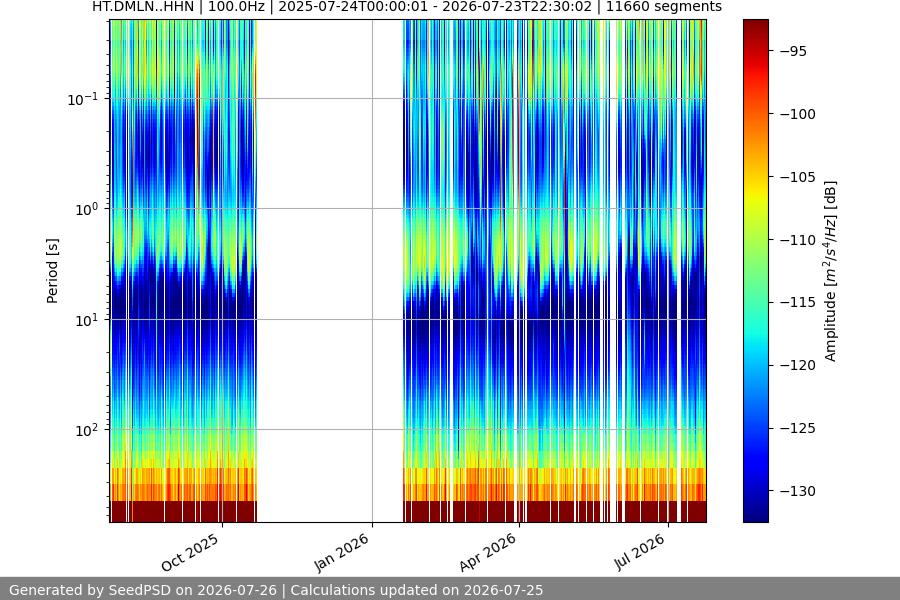Click the dark red top of colorbar
This screenshot has height=600, width=900.
(x=755, y=29)
